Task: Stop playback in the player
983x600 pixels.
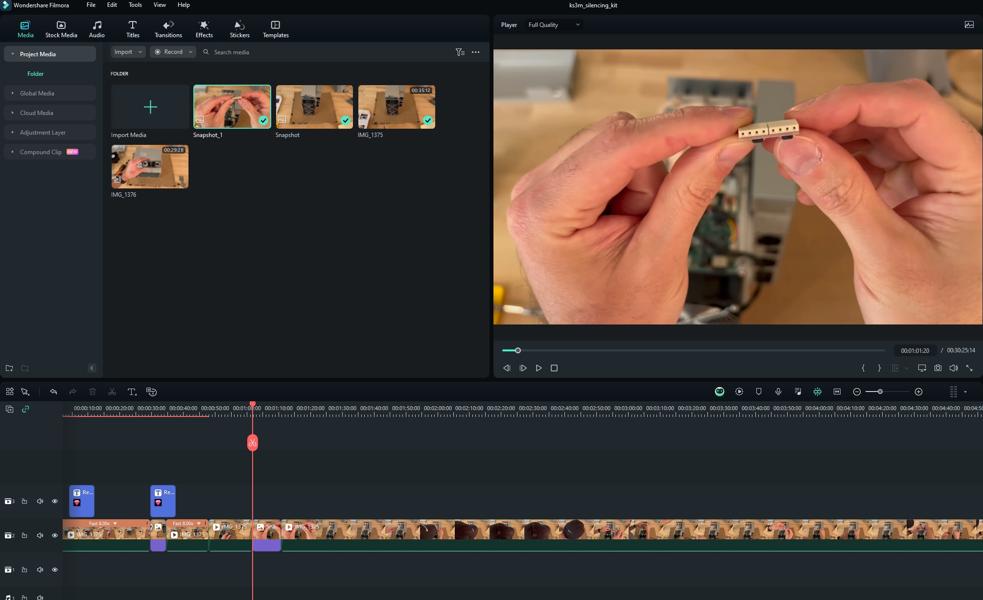Action: coord(554,368)
